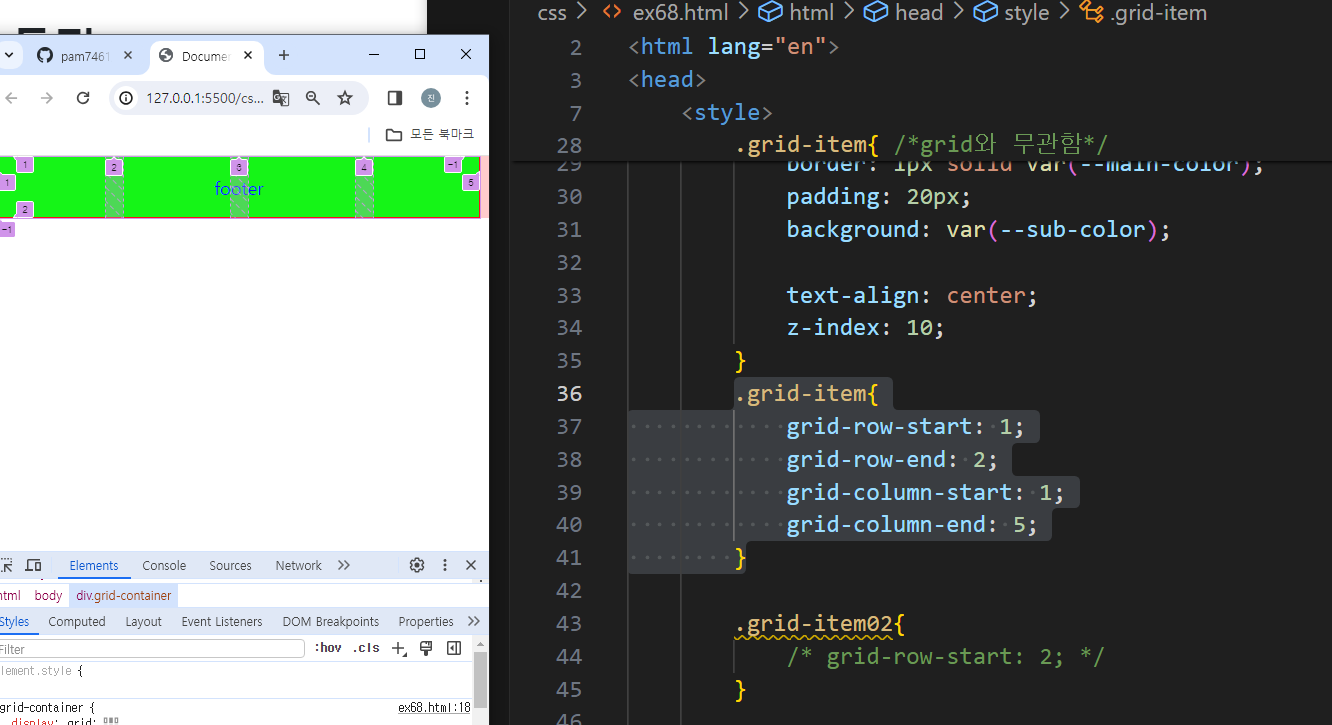Open DevTools settings gear
Viewport: 1332px width, 725px height.
(417, 565)
